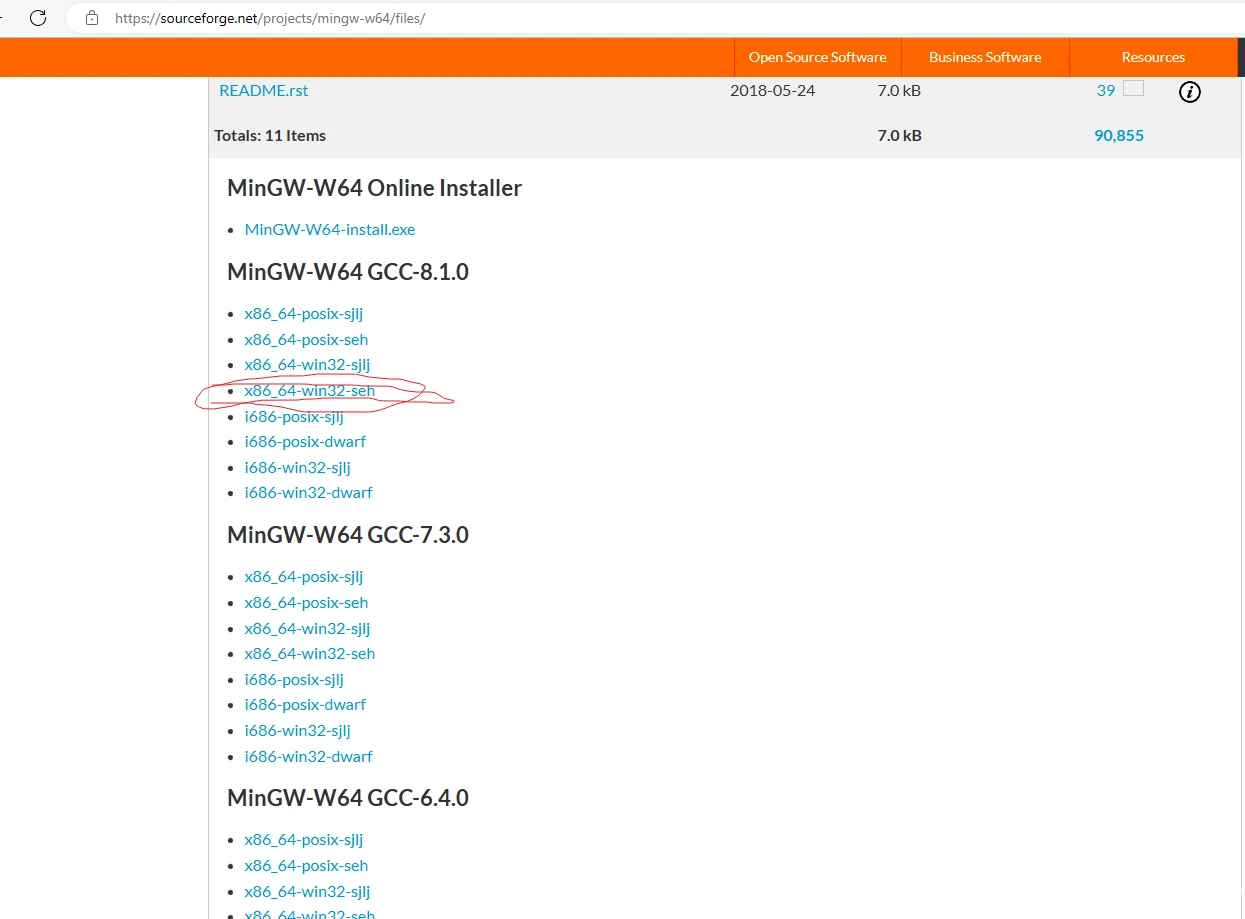Image resolution: width=1245 pixels, height=919 pixels.
Task: Open GCC-6.4.0 x86_64-posix-sjlj link
Action: coord(304,839)
